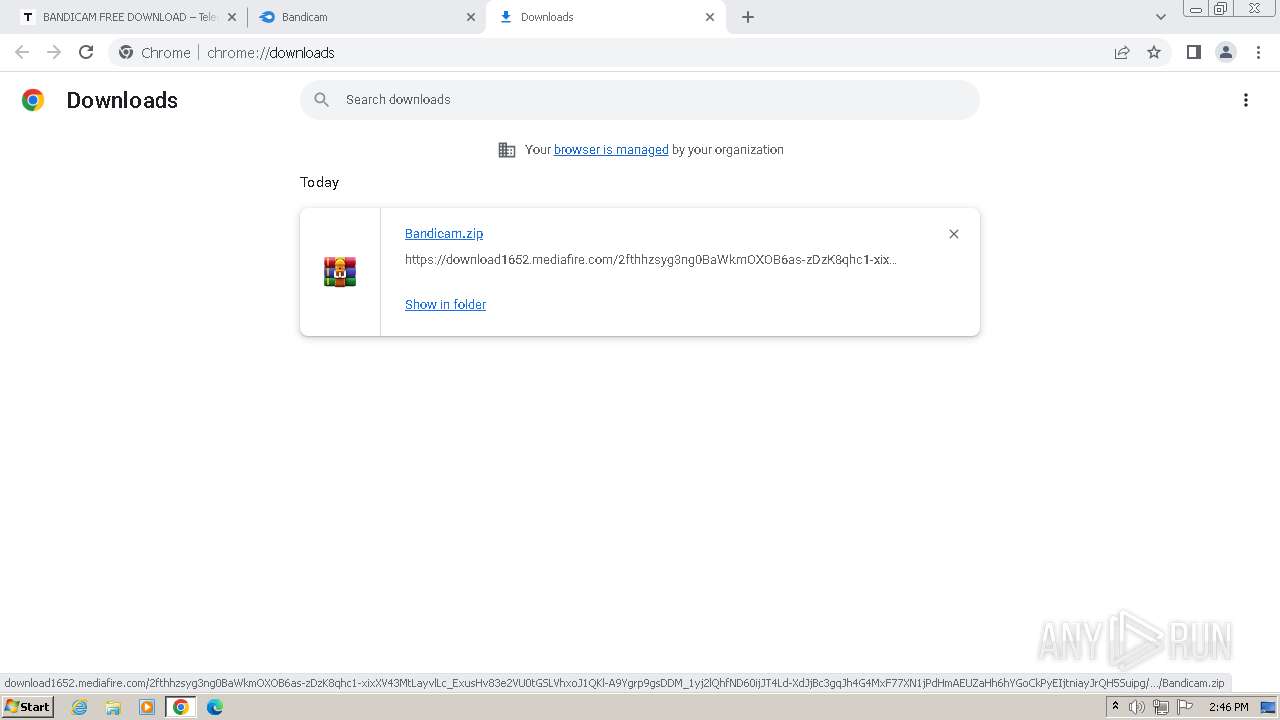
Task: Click the Chrome logo beside Downloads
Action: pos(33,100)
